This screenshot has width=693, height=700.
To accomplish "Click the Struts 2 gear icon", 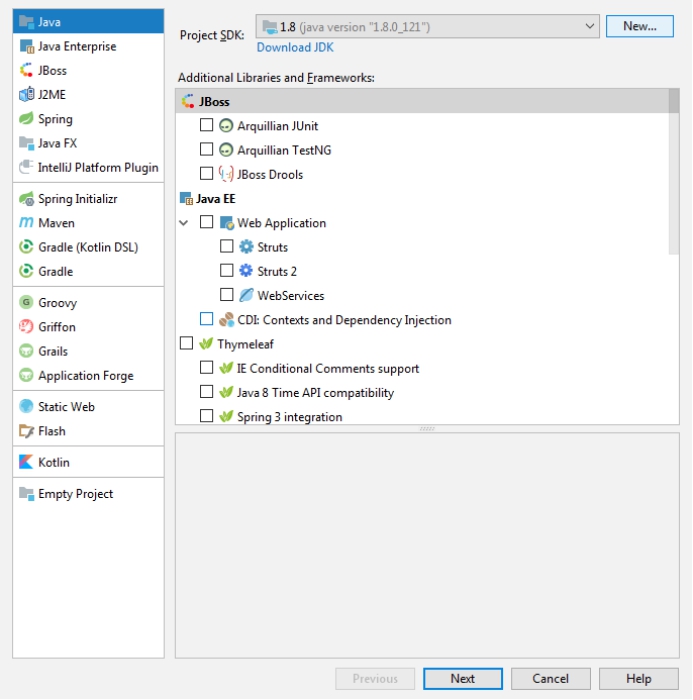I will pos(246,271).
